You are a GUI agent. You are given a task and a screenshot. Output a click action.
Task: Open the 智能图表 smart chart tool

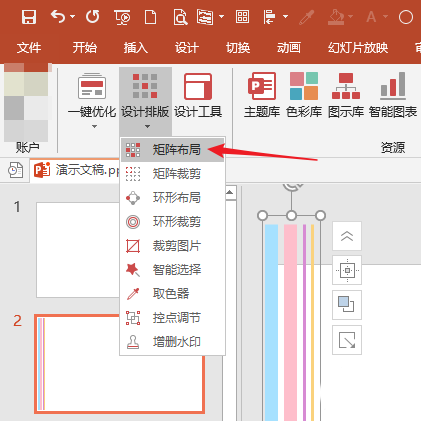click(393, 96)
